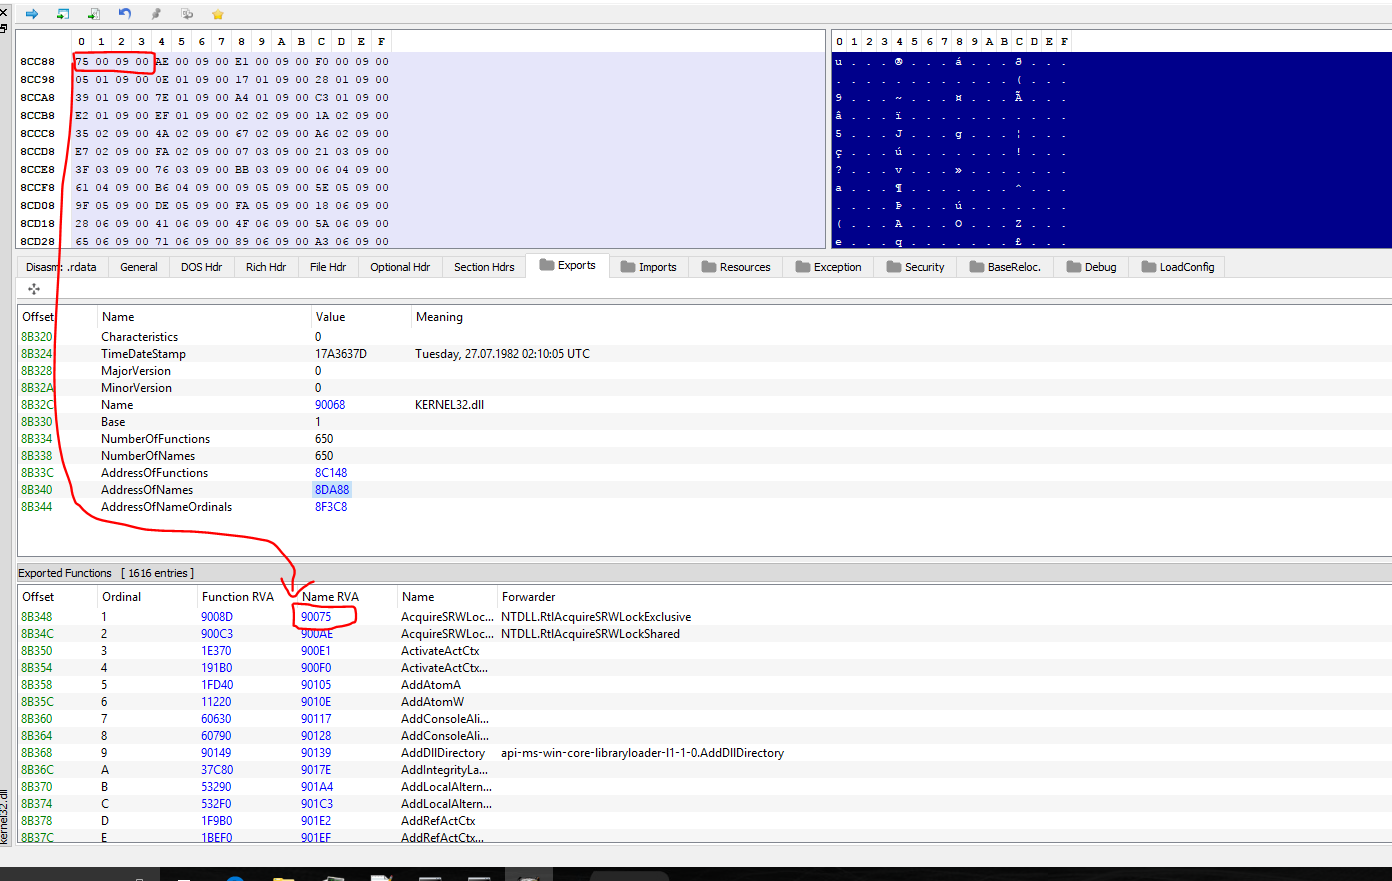Click the blue undo arrow icon

125,14
